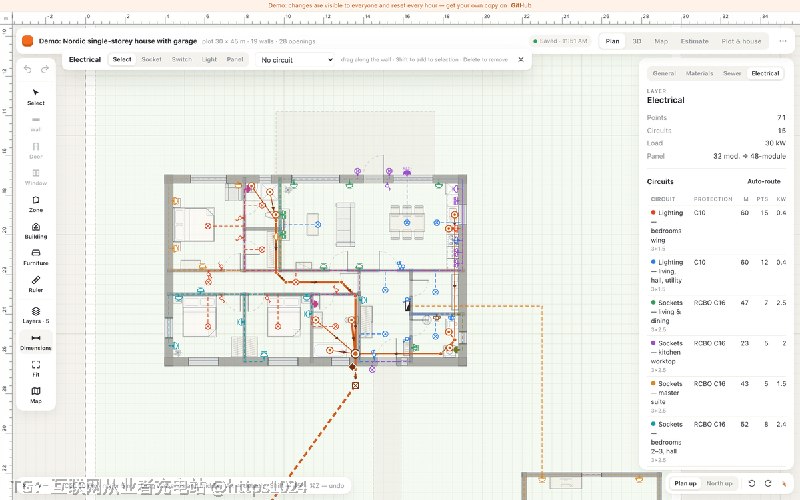
Task: Click the Fit view tool
Action: 36,368
